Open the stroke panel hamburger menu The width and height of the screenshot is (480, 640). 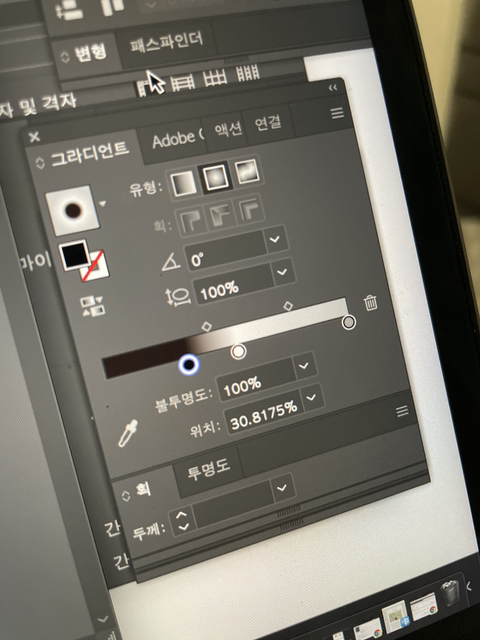point(402,411)
